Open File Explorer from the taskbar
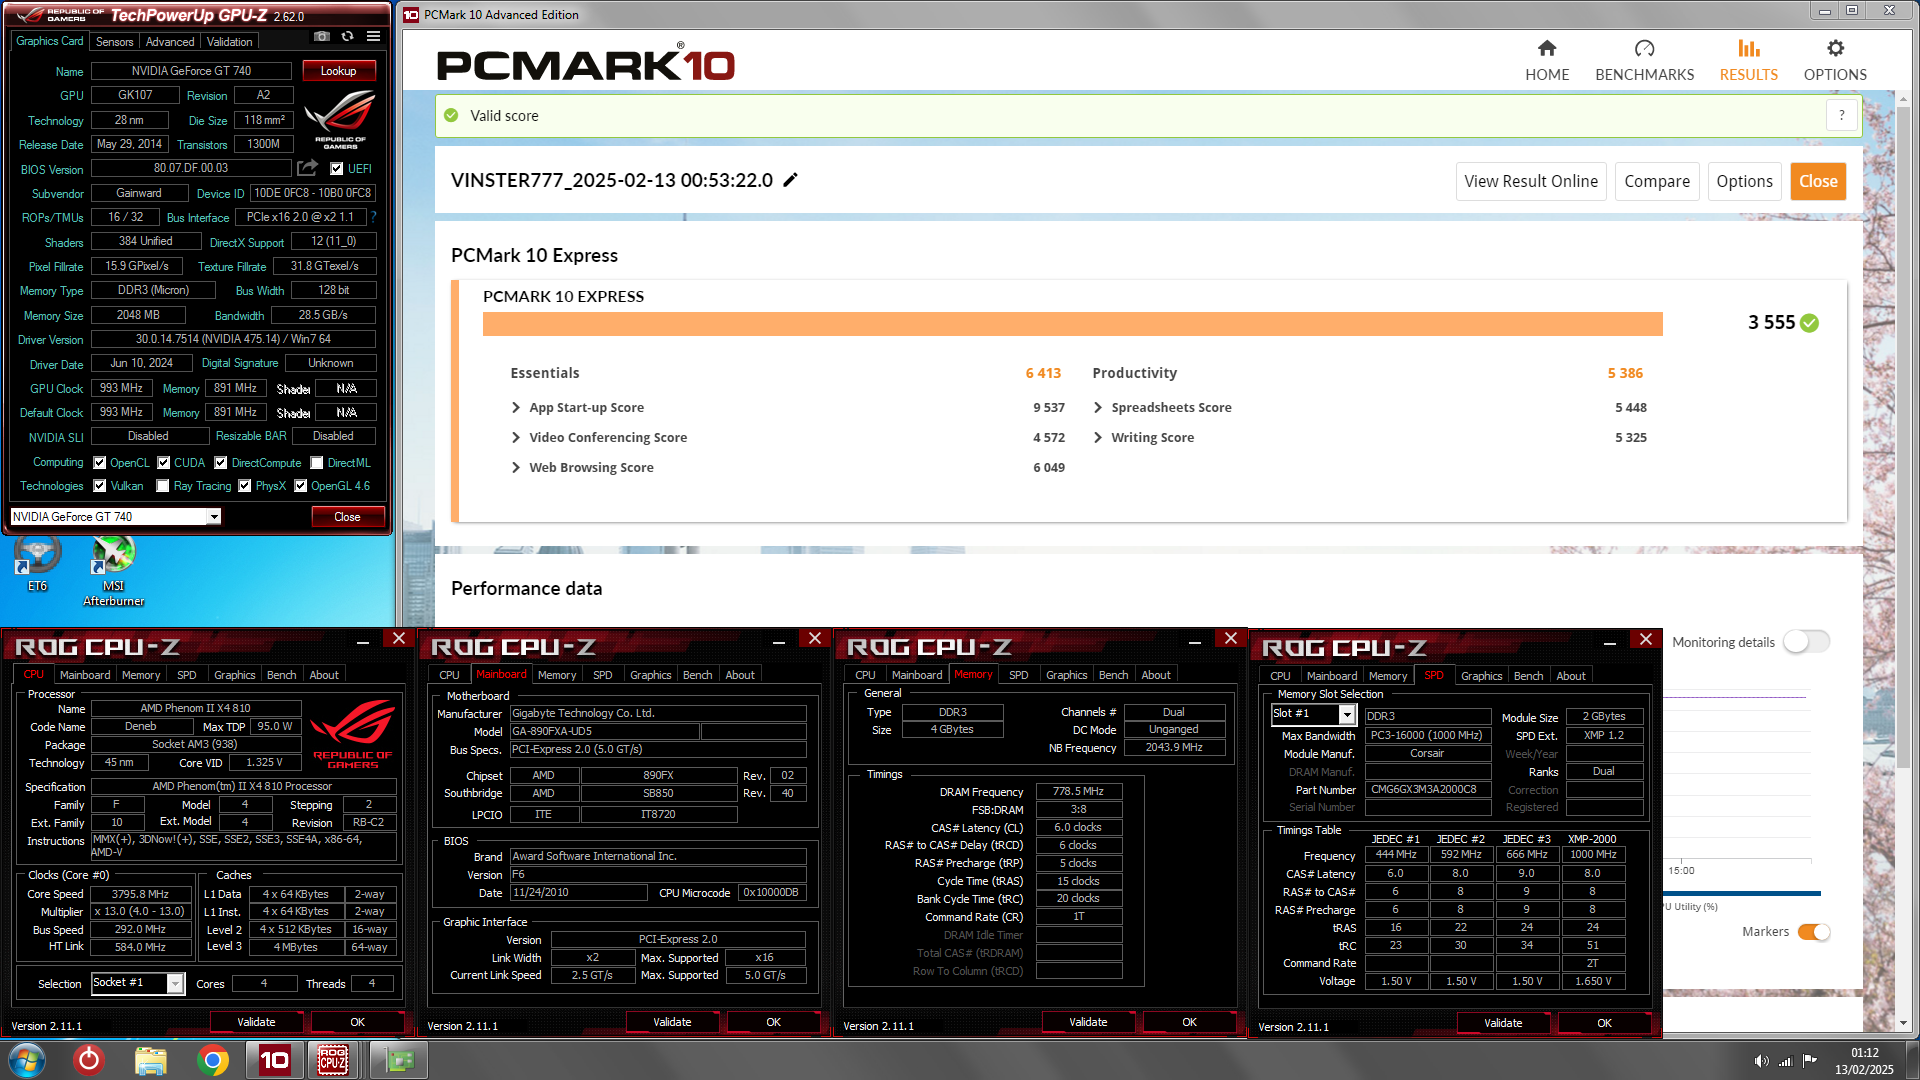 point(151,1060)
